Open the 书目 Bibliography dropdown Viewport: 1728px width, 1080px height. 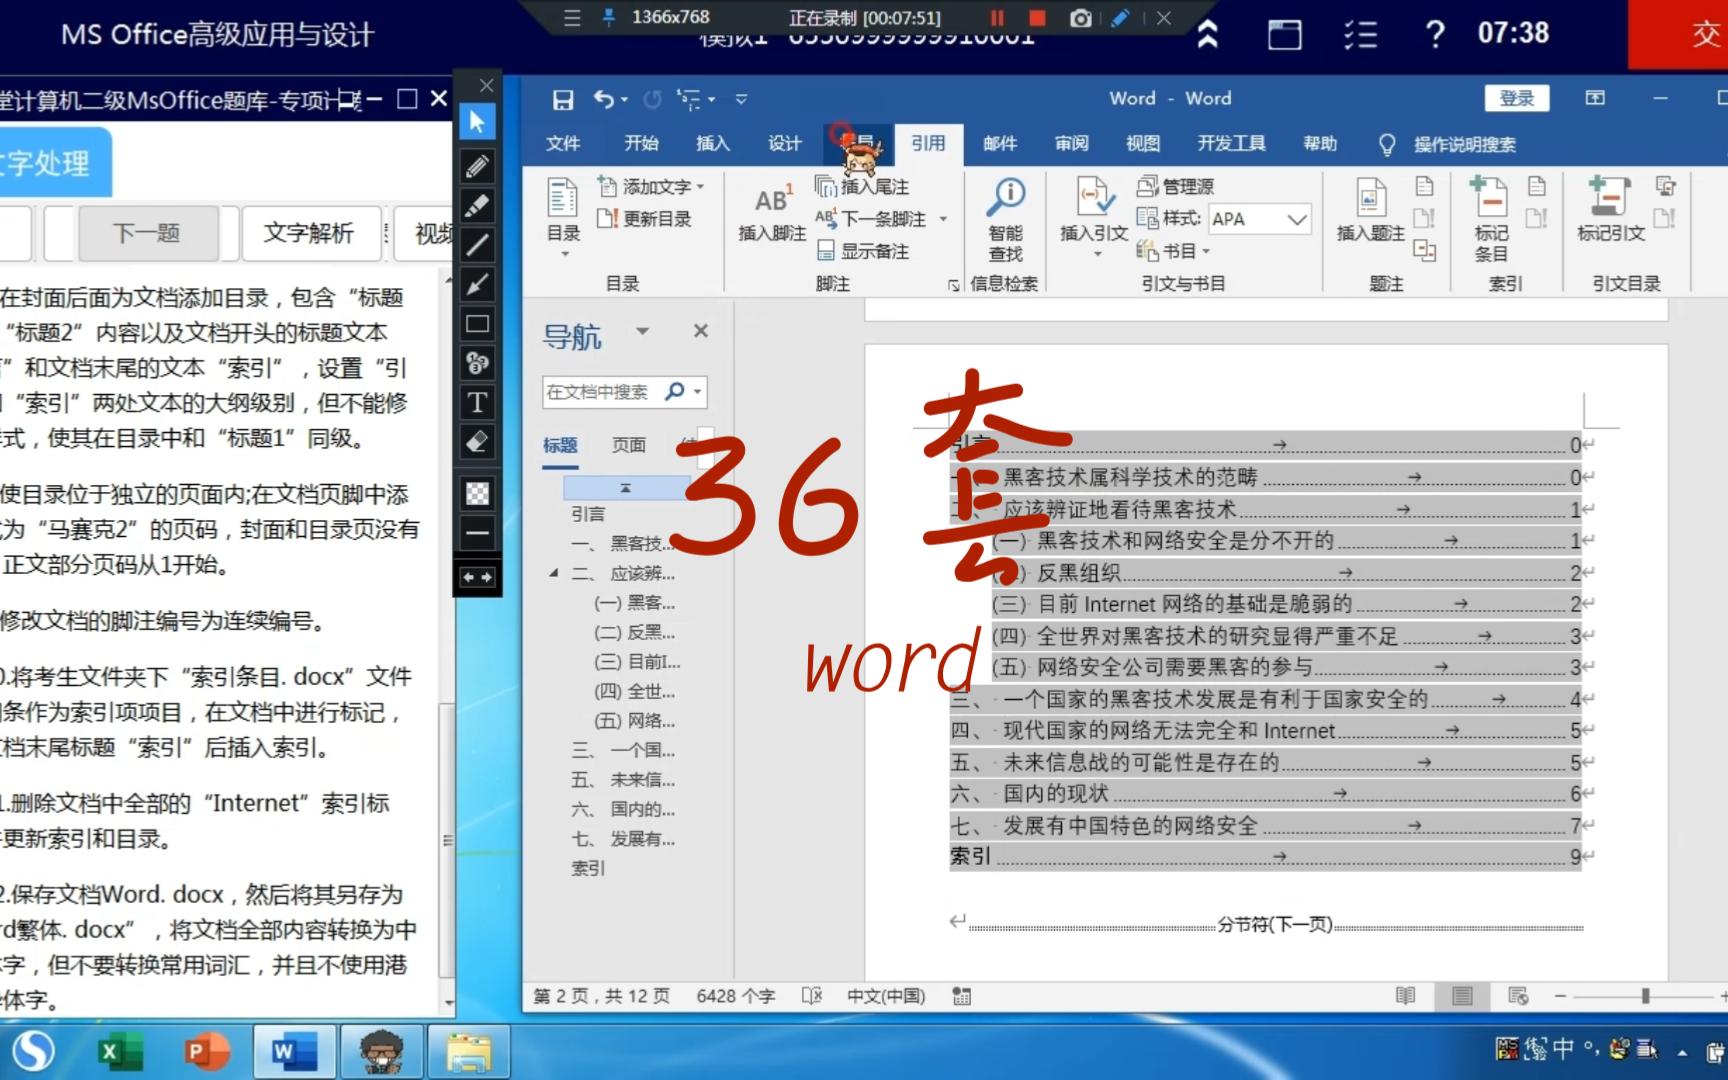click(1173, 251)
